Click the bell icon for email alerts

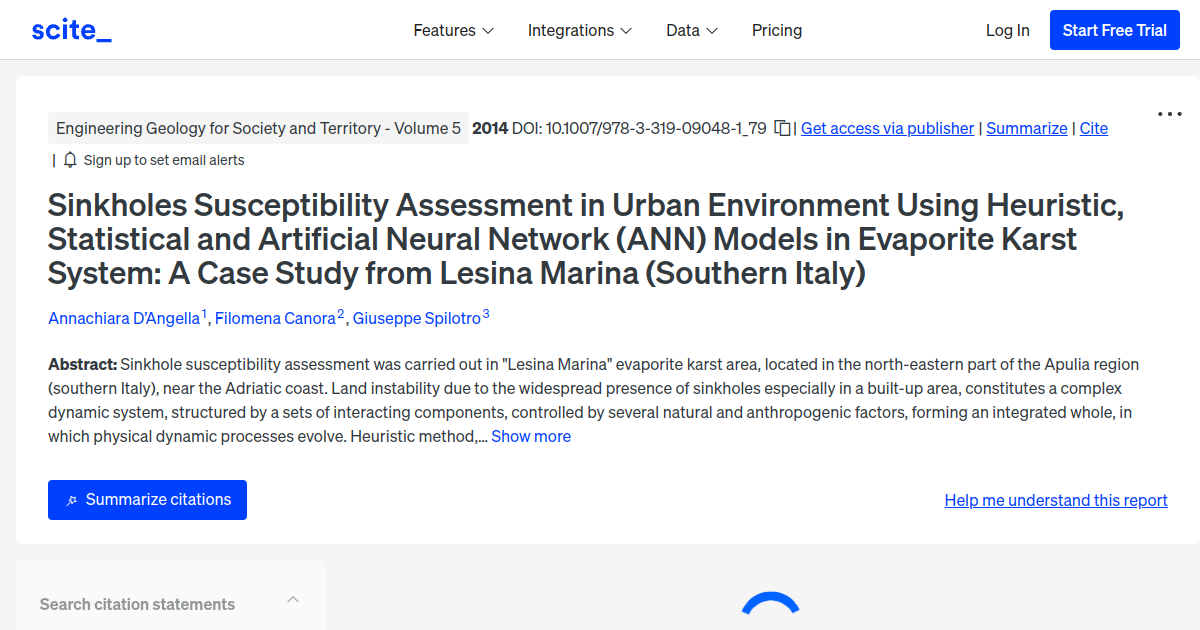(68, 159)
